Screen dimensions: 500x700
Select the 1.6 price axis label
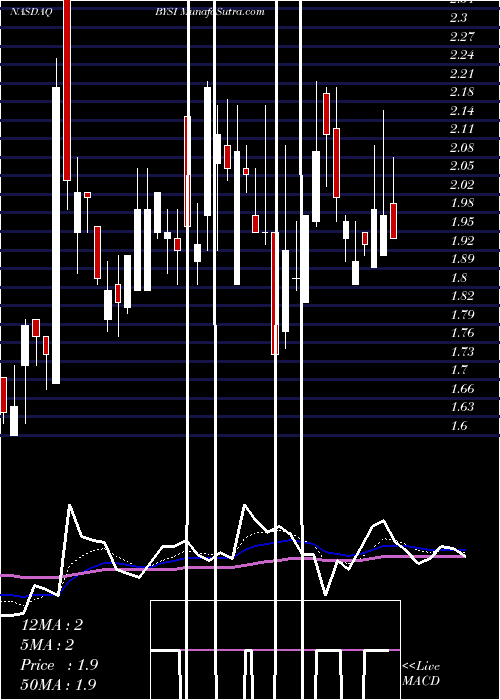pyautogui.click(x=459, y=426)
